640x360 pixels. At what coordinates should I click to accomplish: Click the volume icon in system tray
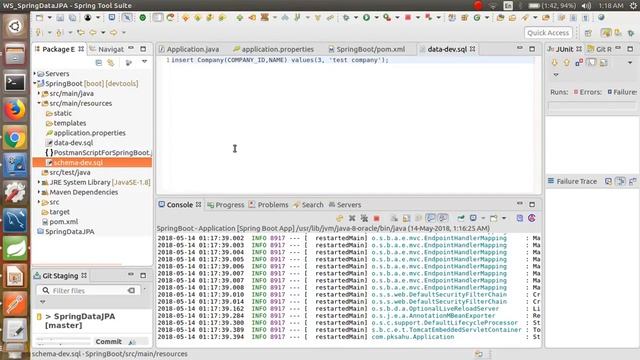click(587, 6)
